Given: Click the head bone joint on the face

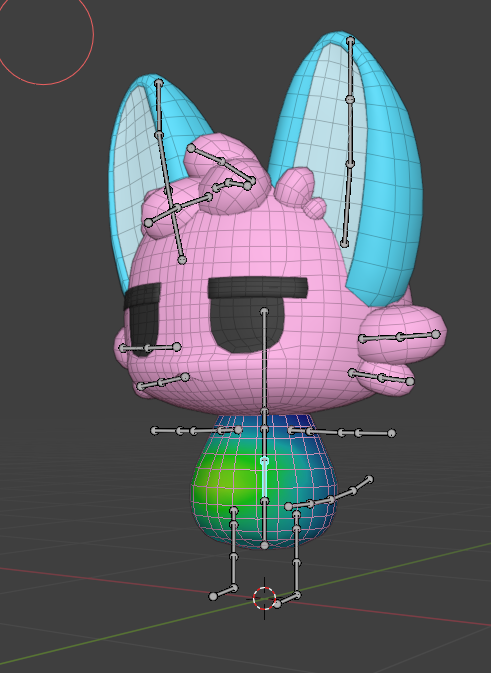Looking at the screenshot, I should (264, 311).
